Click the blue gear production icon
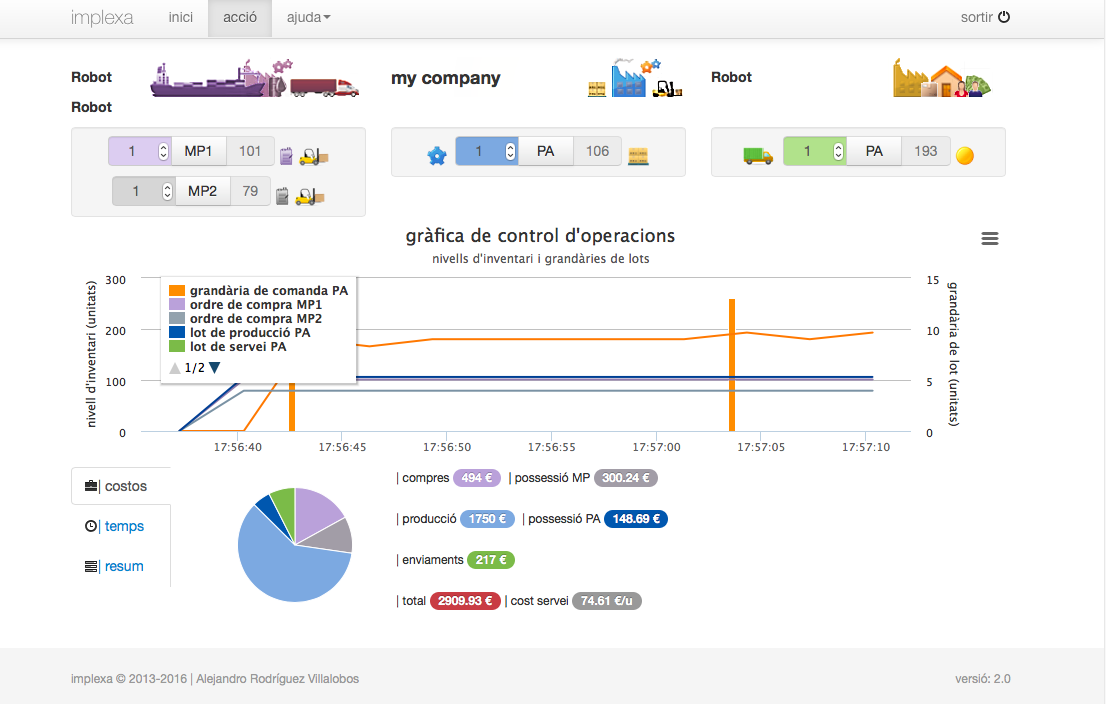Screen dimensions: 1106x704 (x=436, y=155)
